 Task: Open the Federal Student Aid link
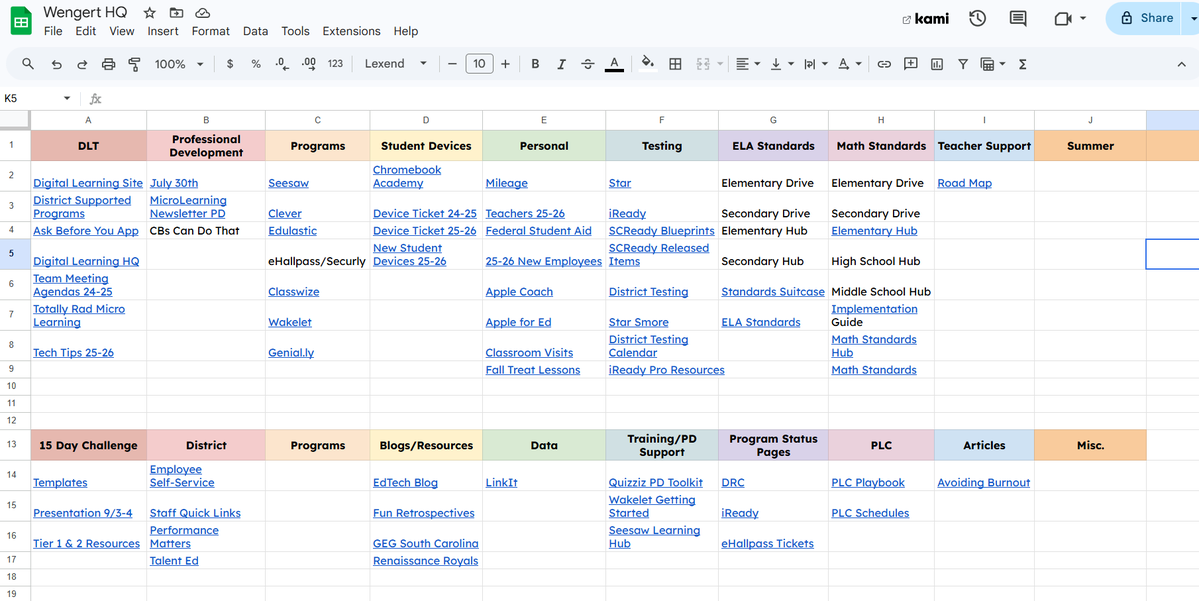(x=538, y=231)
